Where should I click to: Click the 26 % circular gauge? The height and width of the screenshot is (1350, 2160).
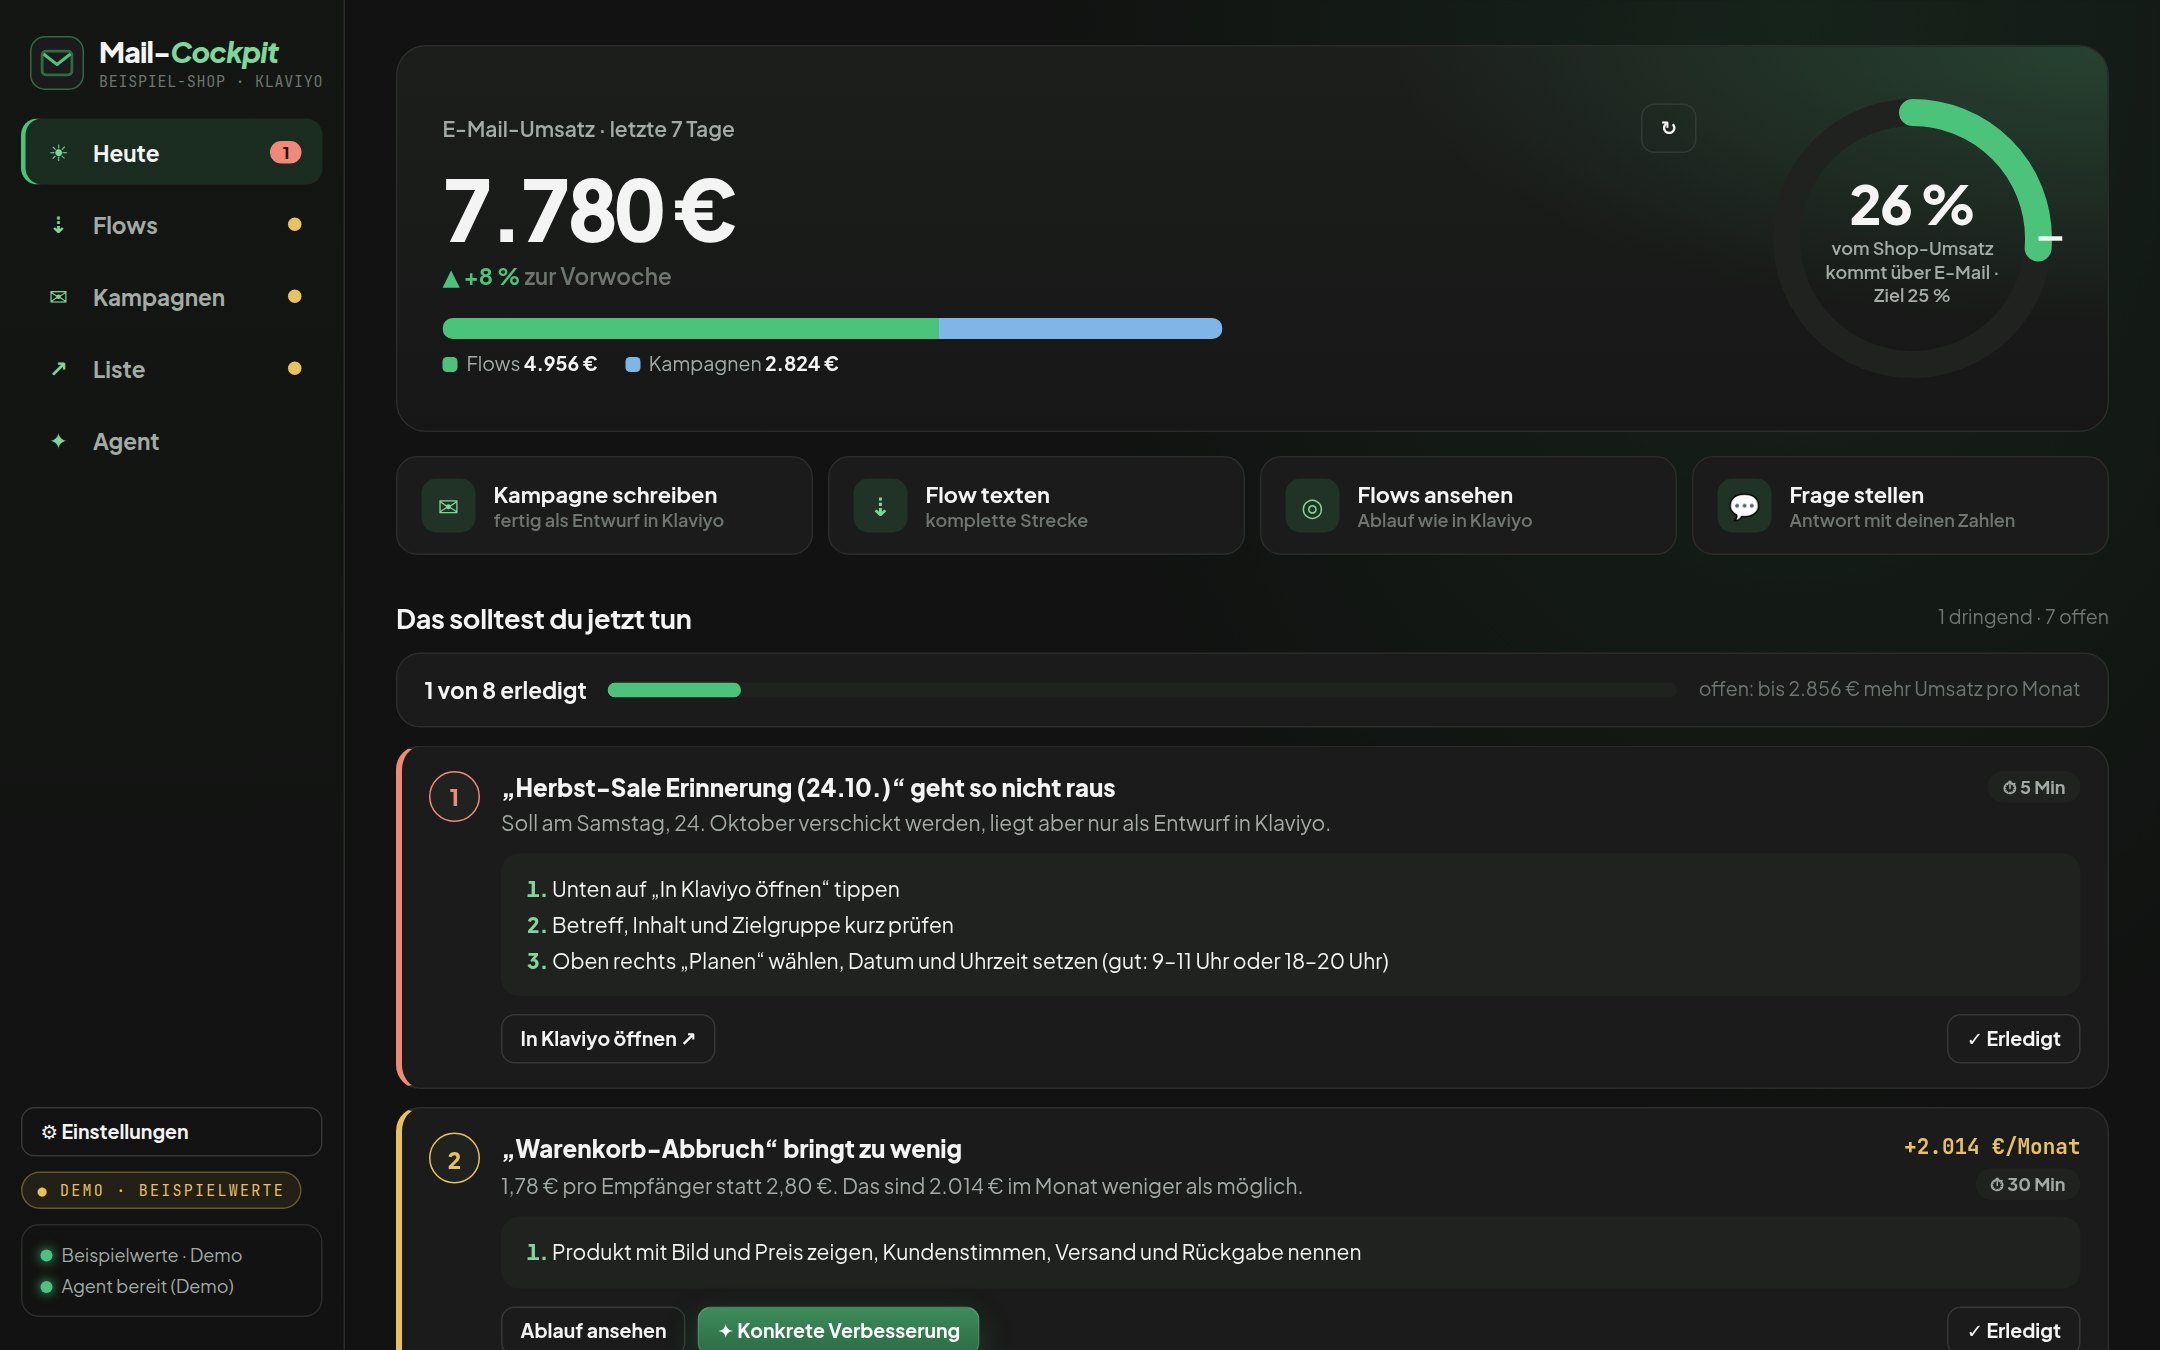pyautogui.click(x=1912, y=238)
